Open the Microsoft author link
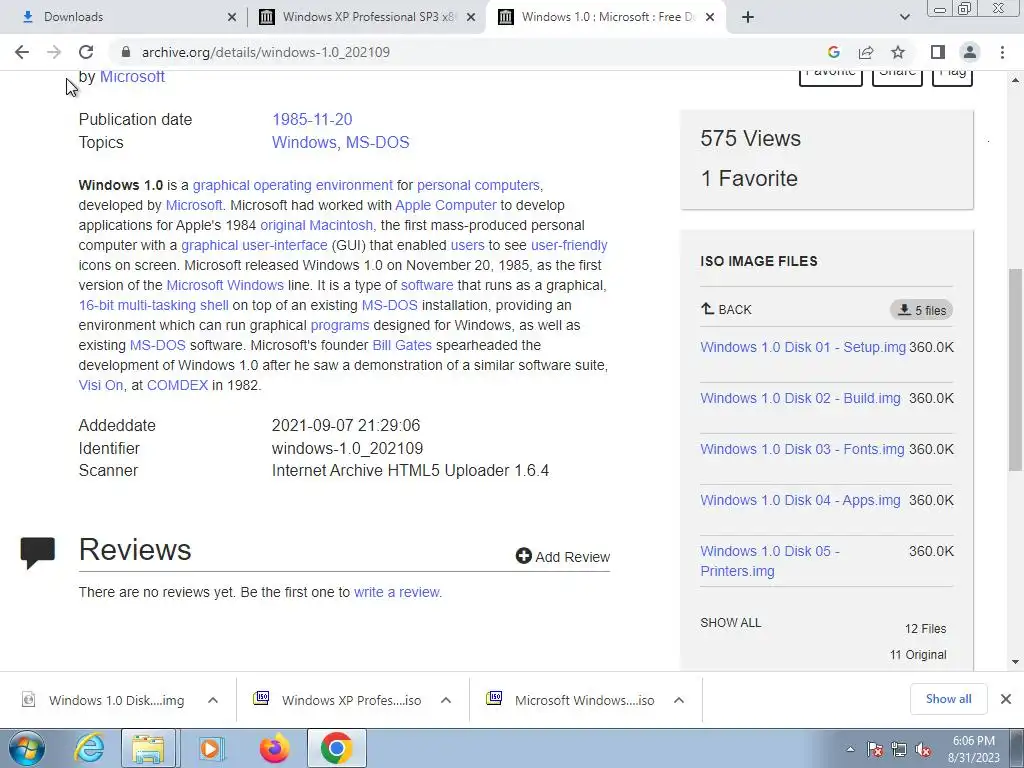 coord(132,77)
